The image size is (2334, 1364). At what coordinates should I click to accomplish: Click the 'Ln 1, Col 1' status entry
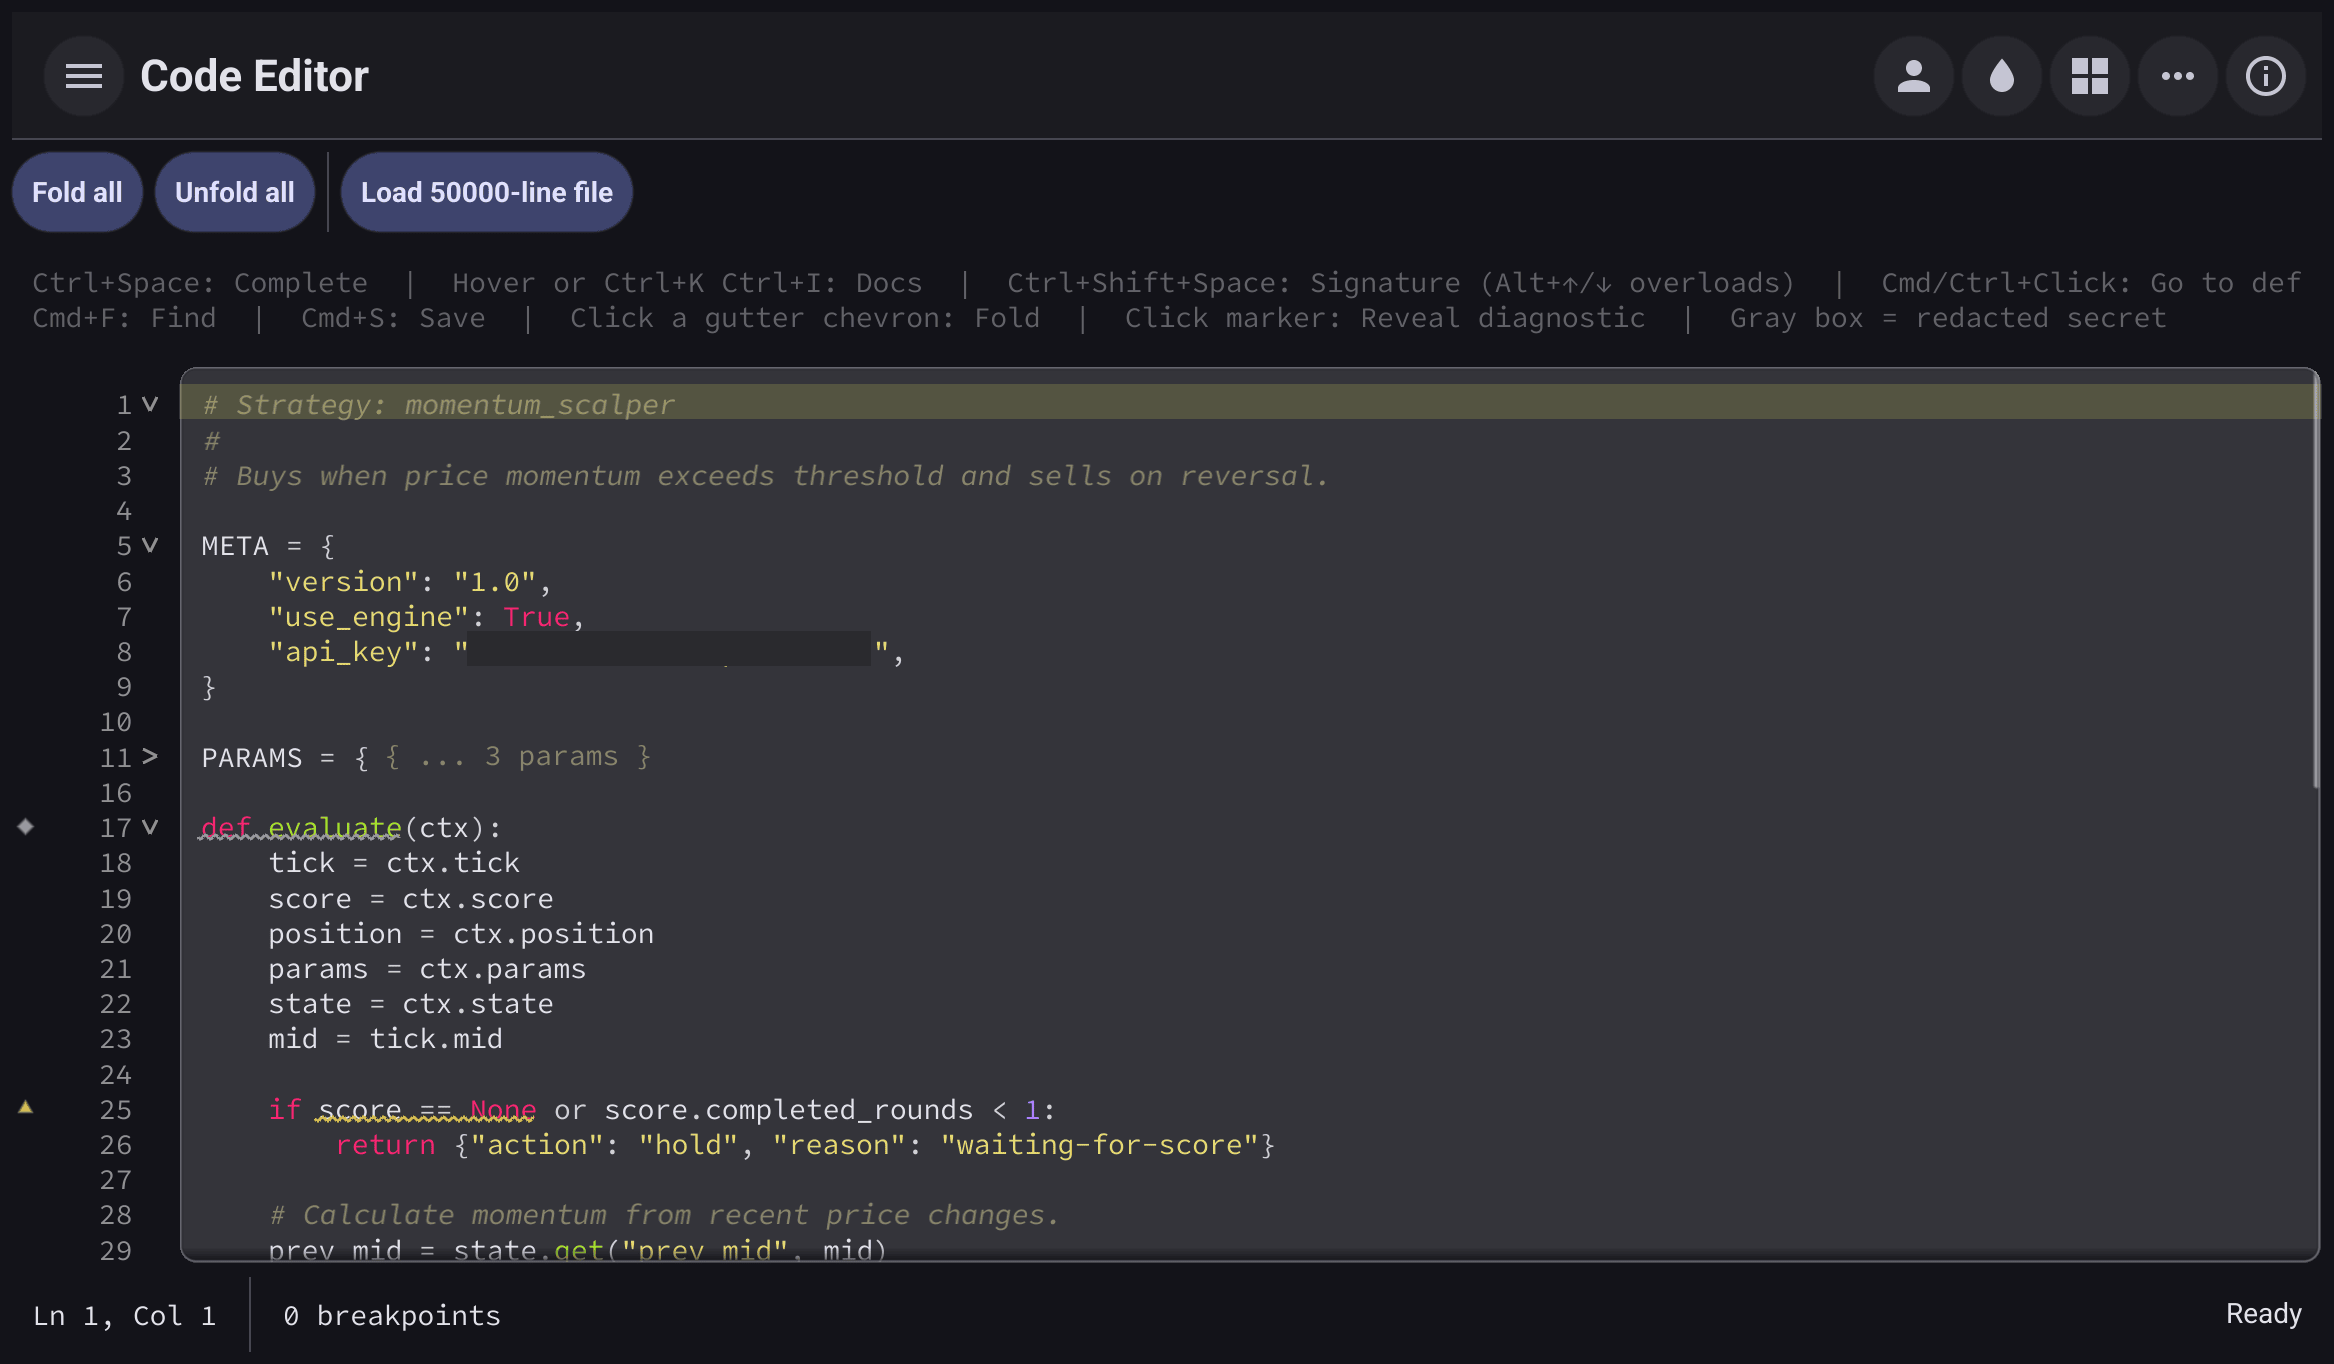124,1316
